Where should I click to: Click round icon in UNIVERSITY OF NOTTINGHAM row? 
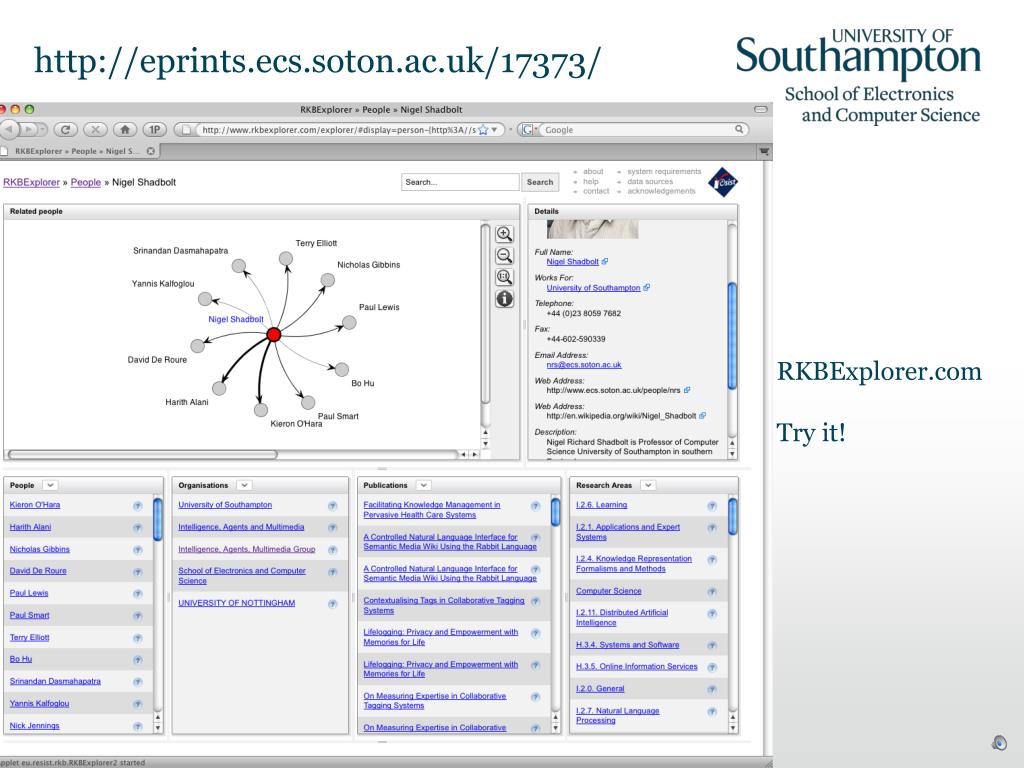332,604
